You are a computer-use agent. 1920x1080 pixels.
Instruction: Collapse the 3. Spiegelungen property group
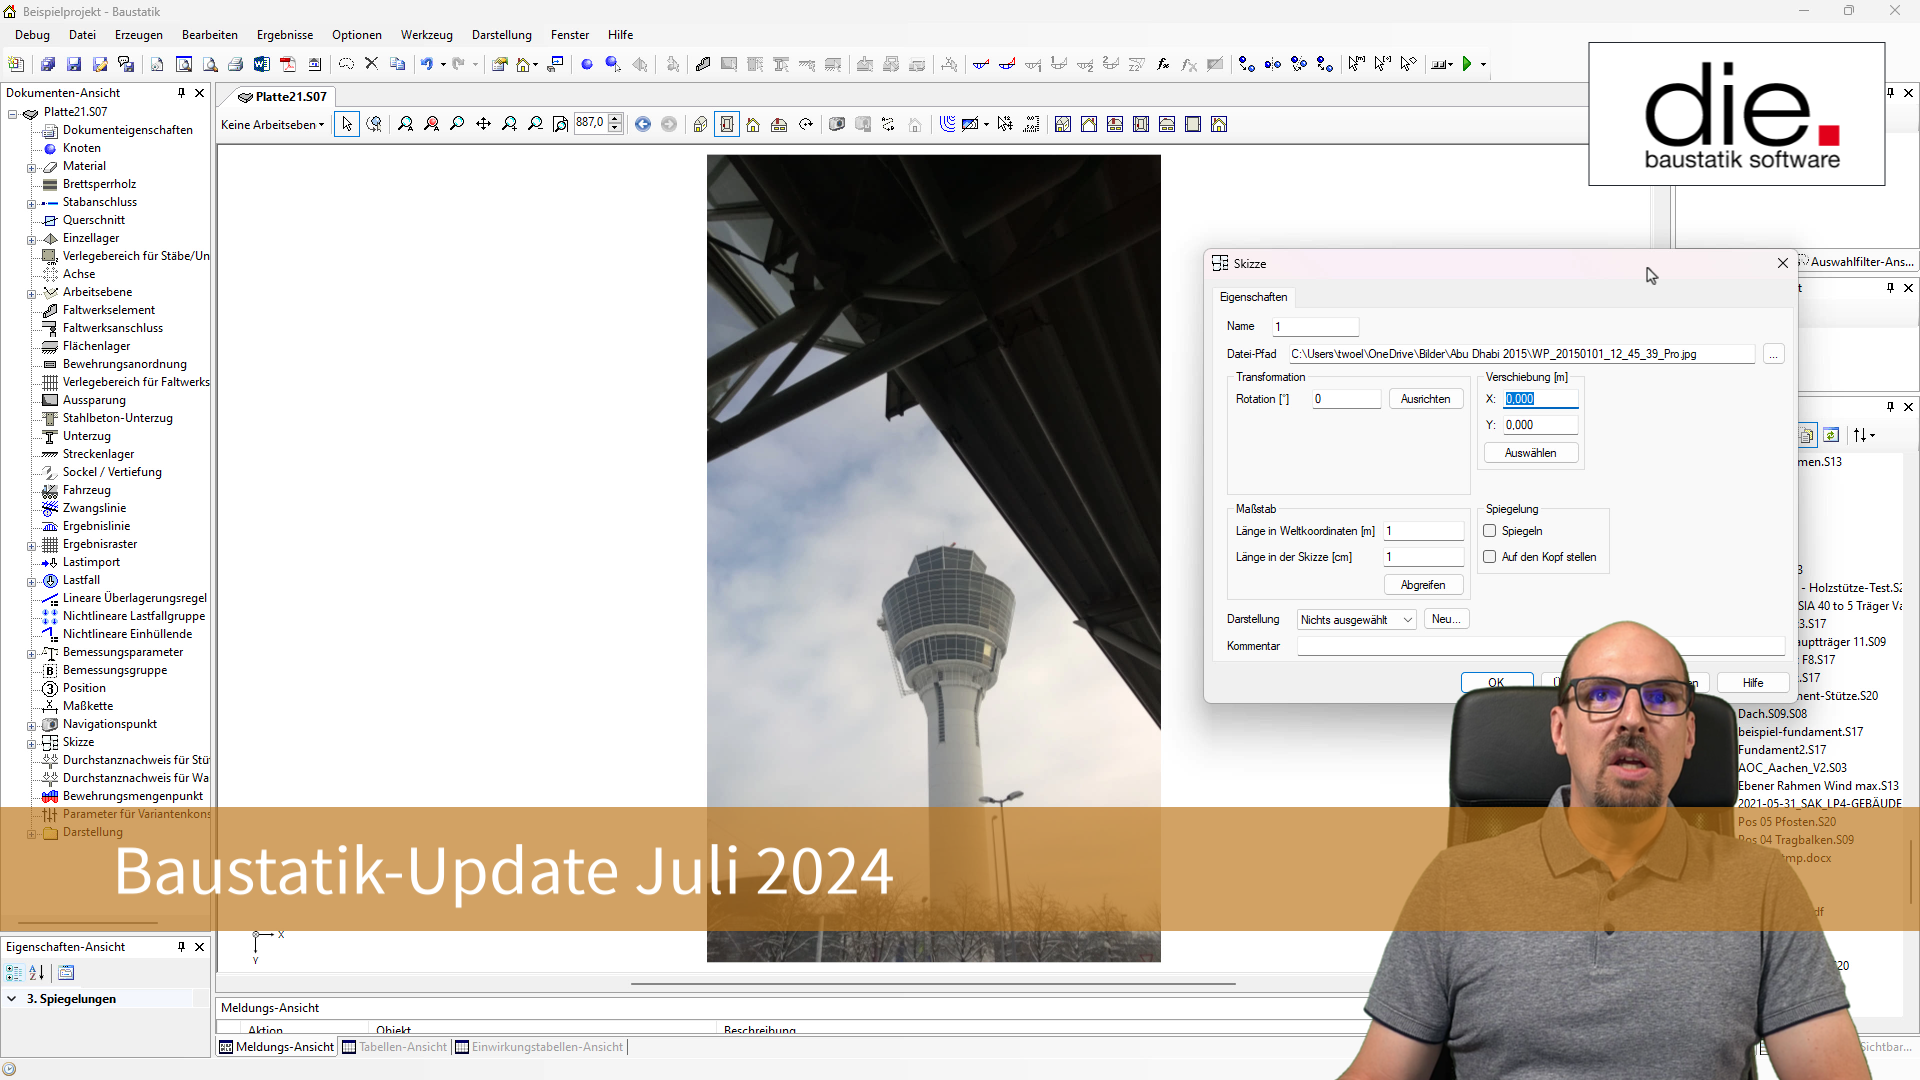tap(12, 999)
